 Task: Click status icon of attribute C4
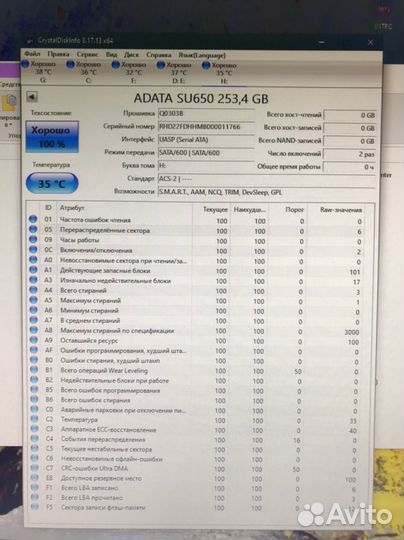[x=34, y=438]
